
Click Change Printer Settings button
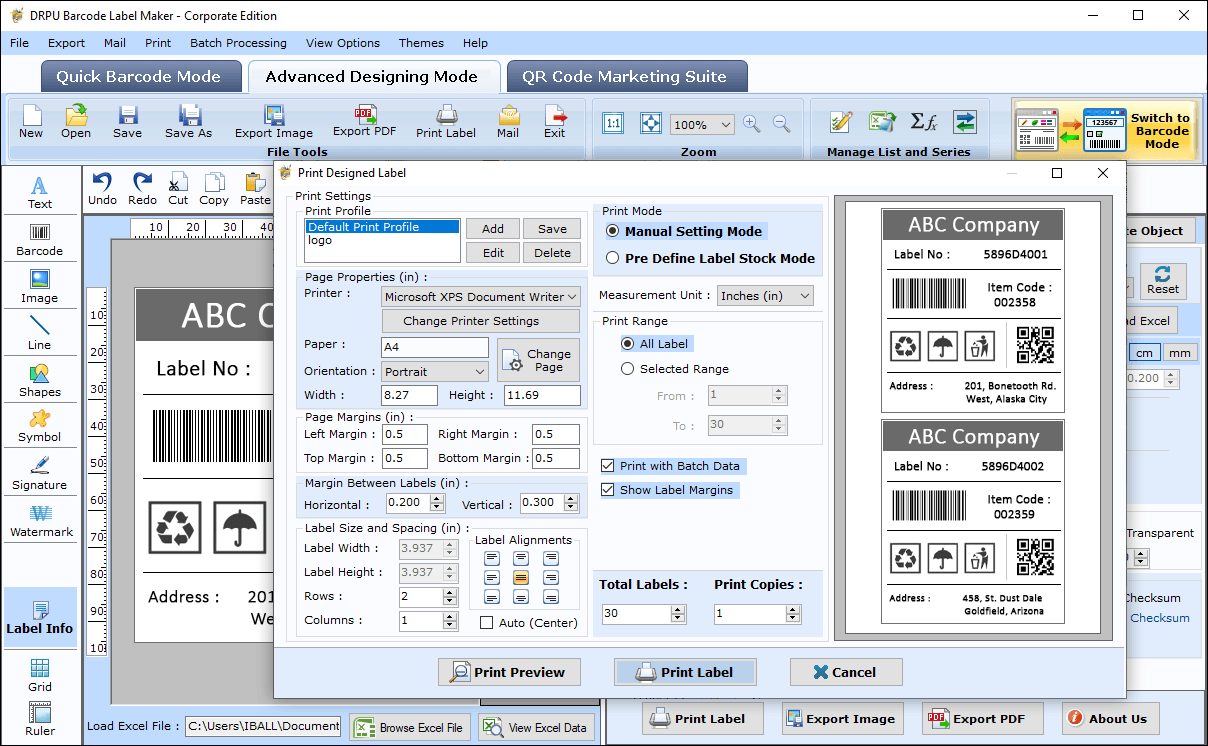tap(481, 321)
